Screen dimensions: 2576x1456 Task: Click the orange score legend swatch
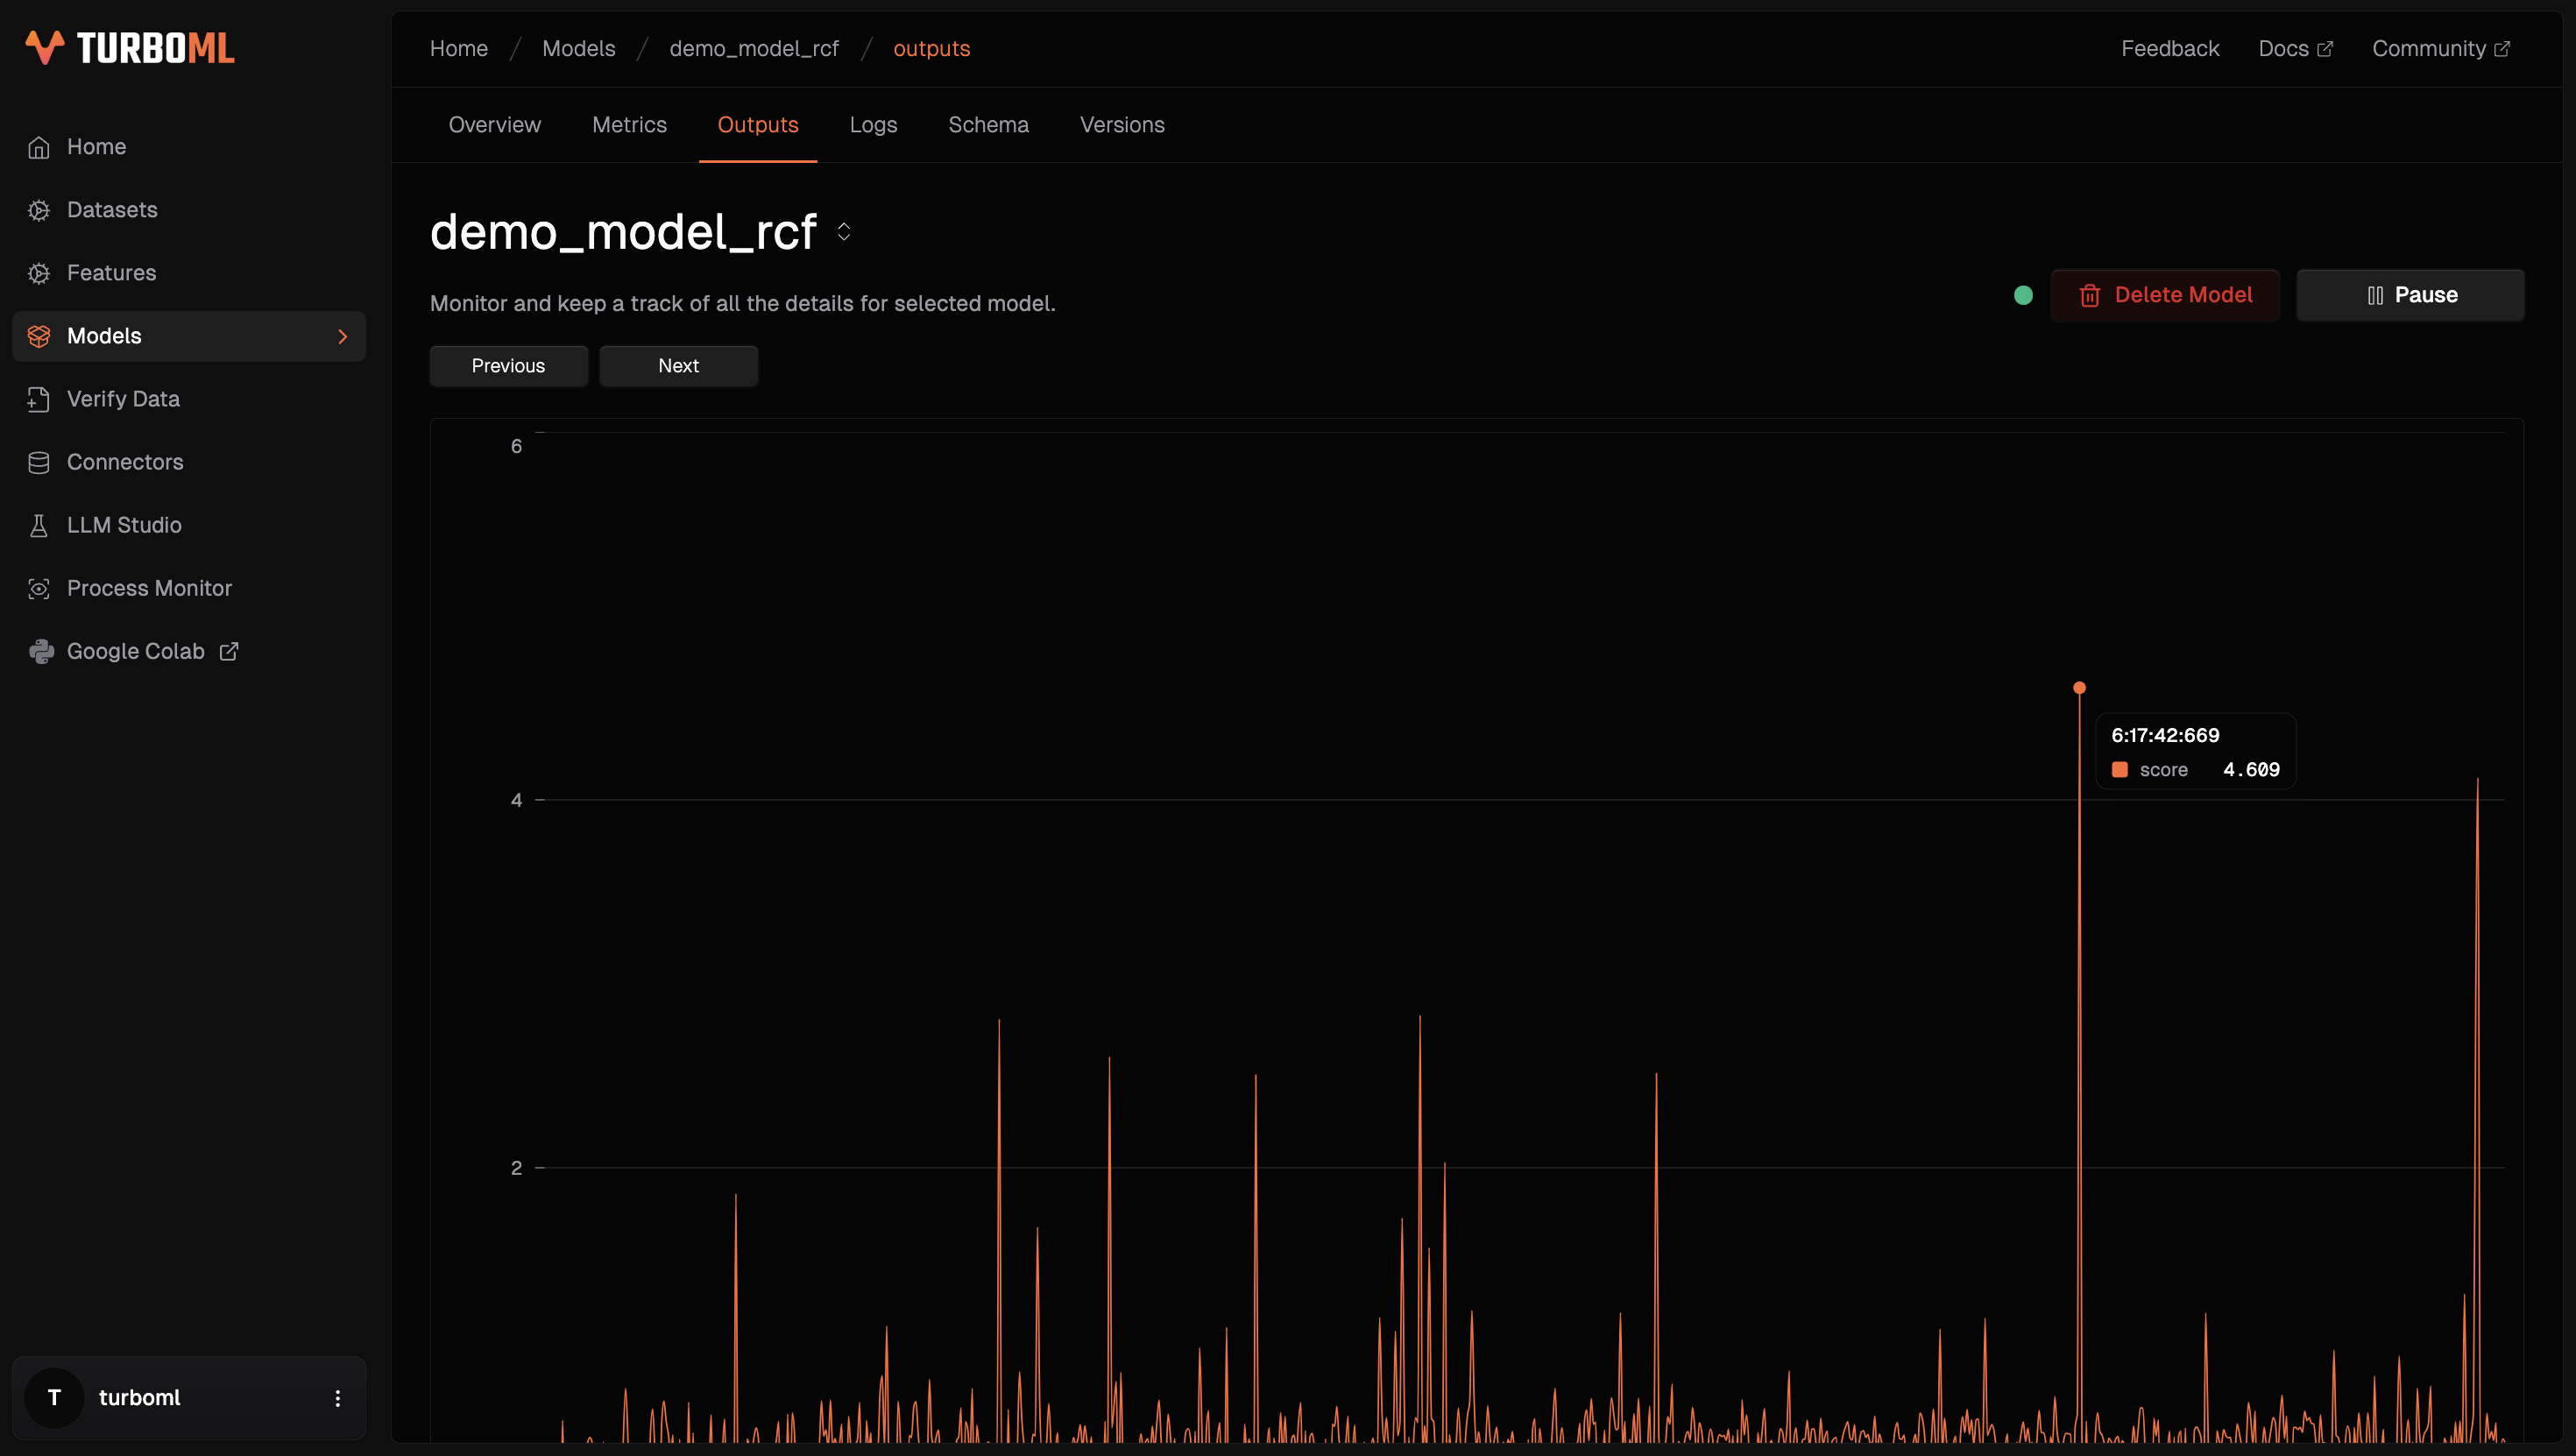pyautogui.click(x=2119, y=770)
